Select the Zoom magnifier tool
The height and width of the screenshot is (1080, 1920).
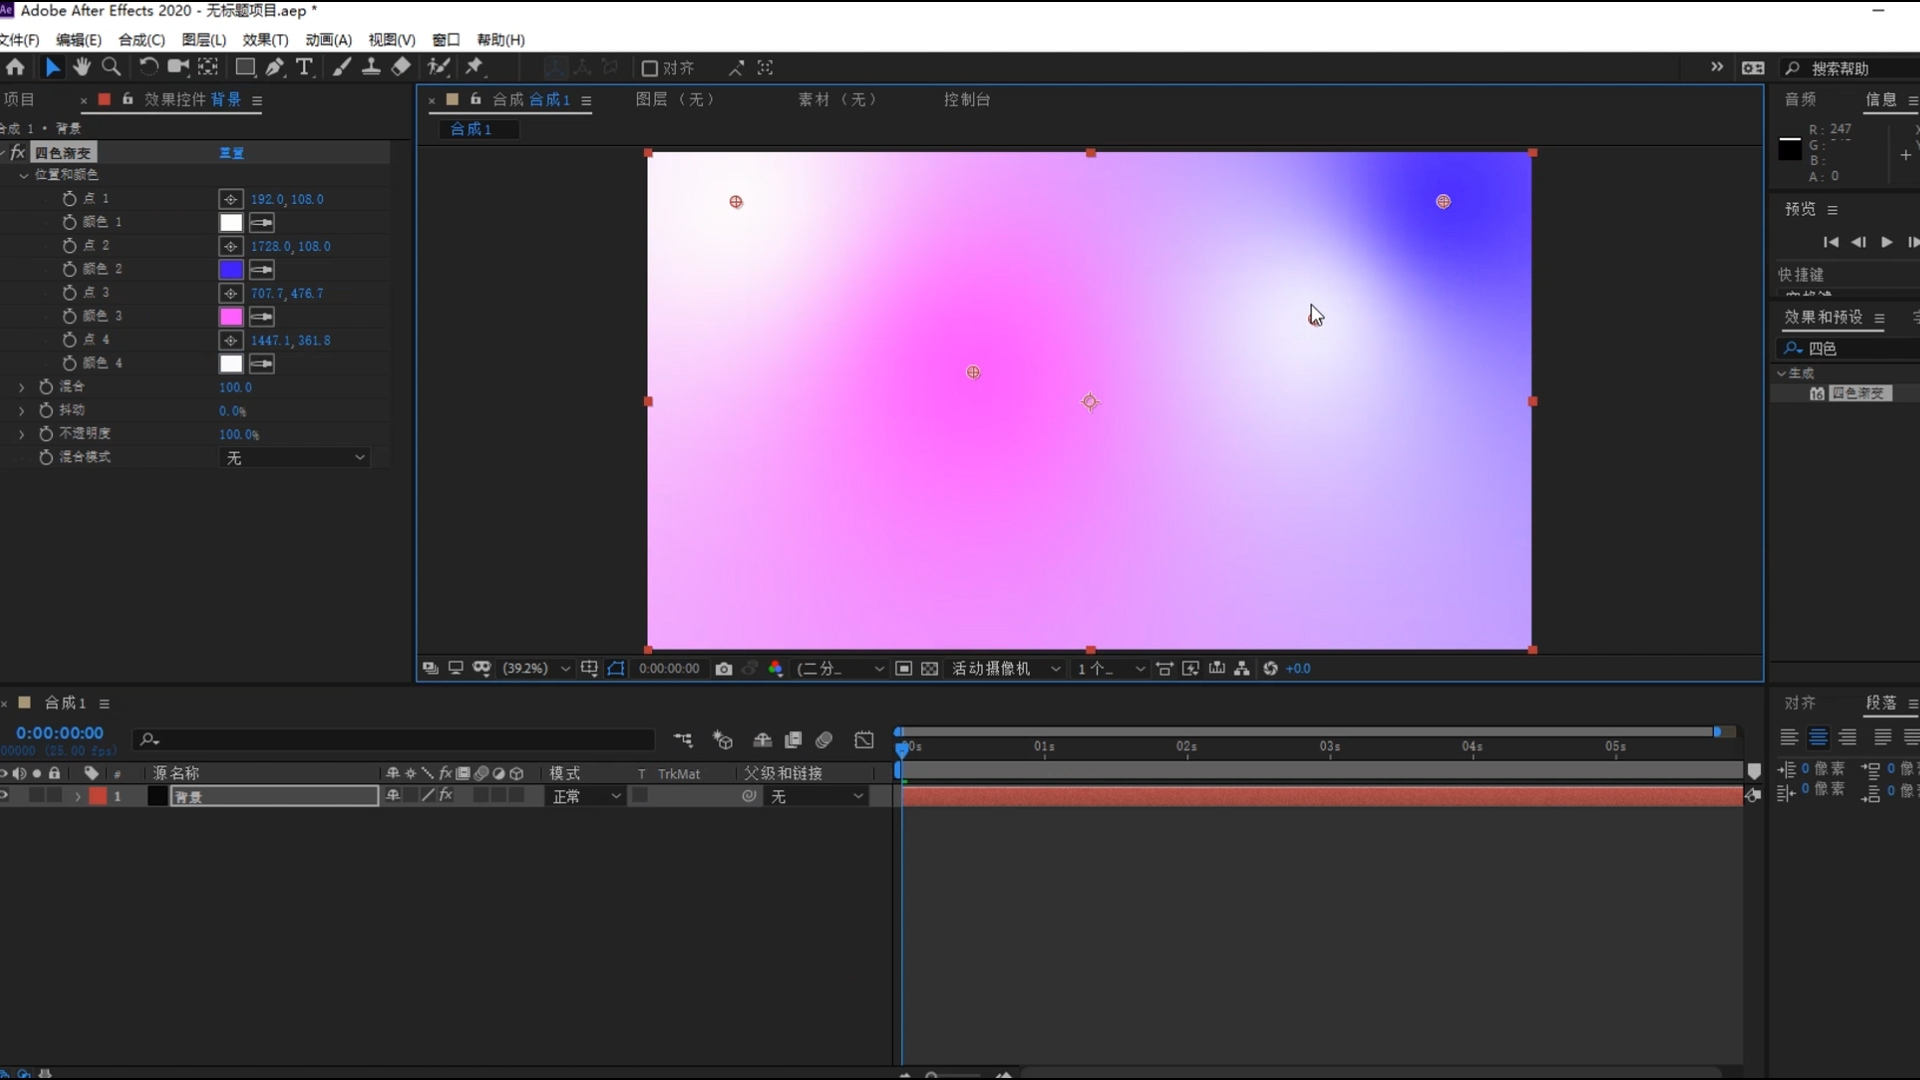(111, 67)
